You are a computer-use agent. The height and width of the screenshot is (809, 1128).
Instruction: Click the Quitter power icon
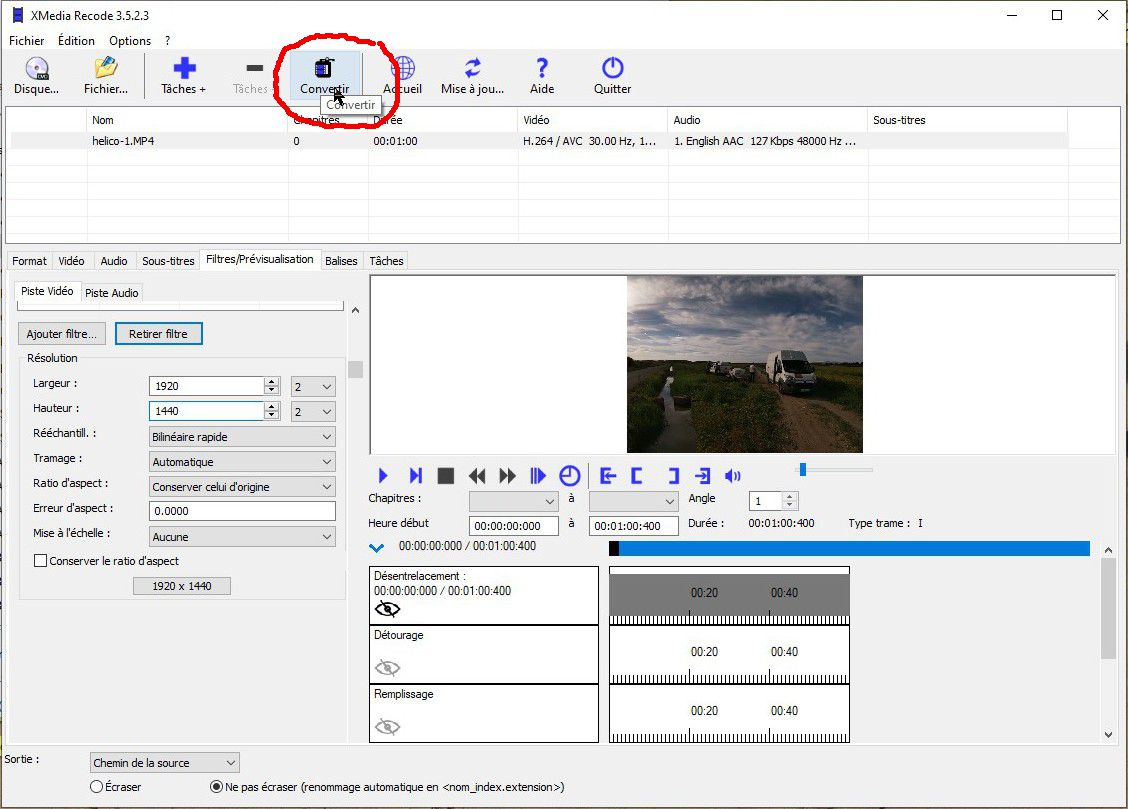[x=612, y=76]
